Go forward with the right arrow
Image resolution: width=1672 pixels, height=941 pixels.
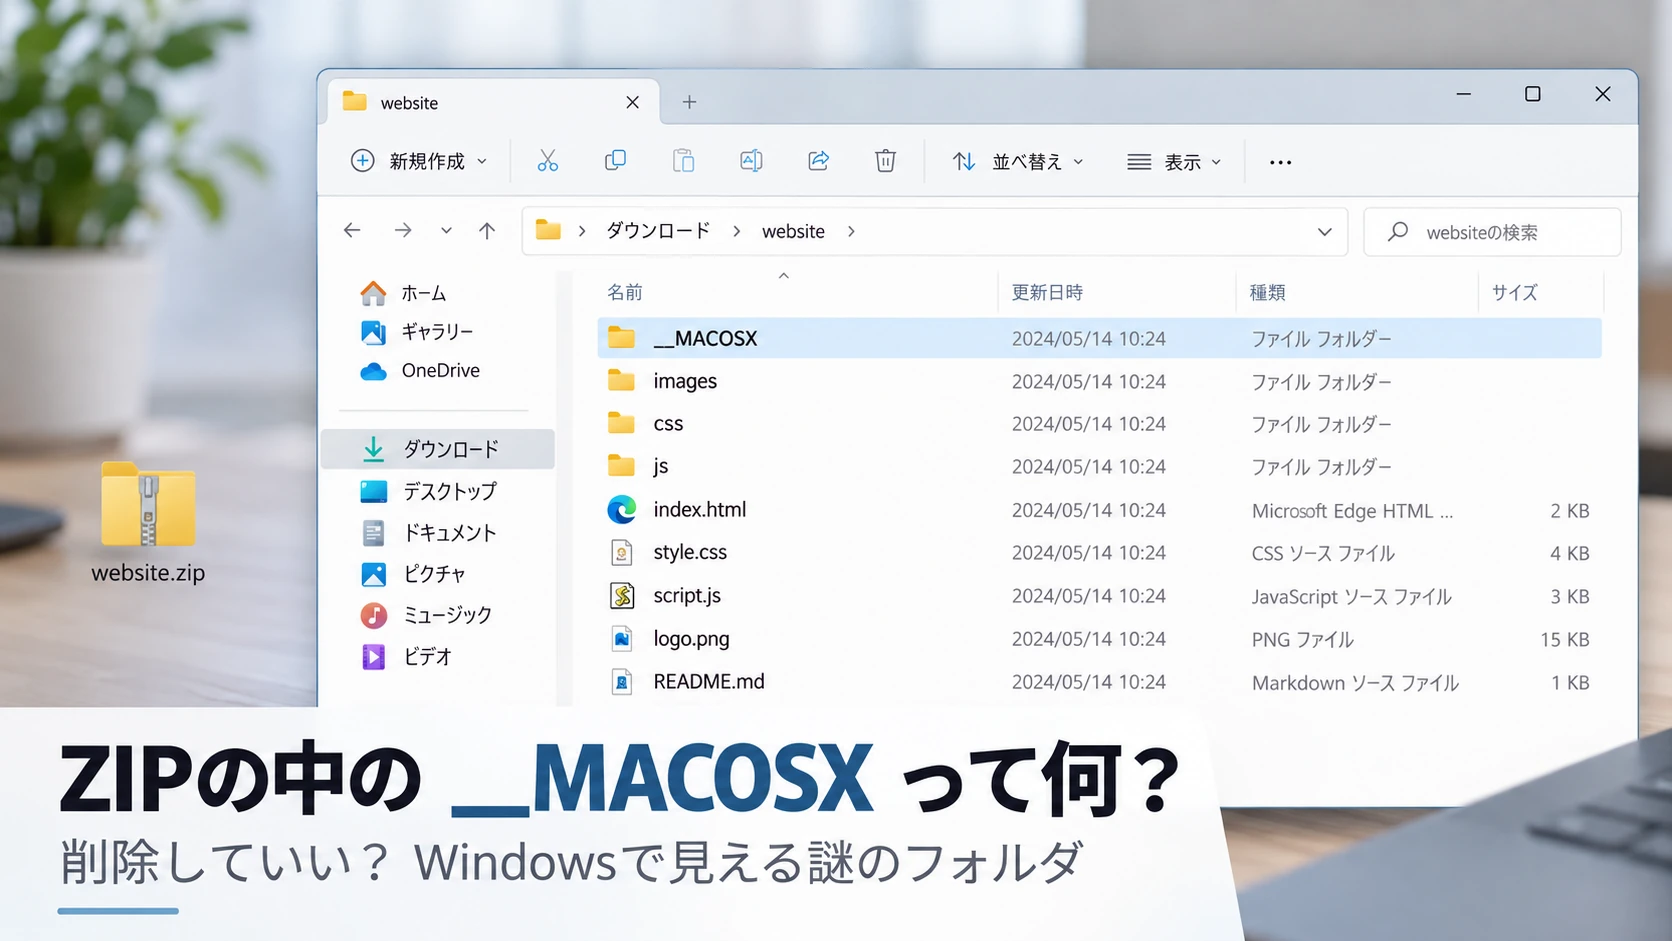(403, 231)
